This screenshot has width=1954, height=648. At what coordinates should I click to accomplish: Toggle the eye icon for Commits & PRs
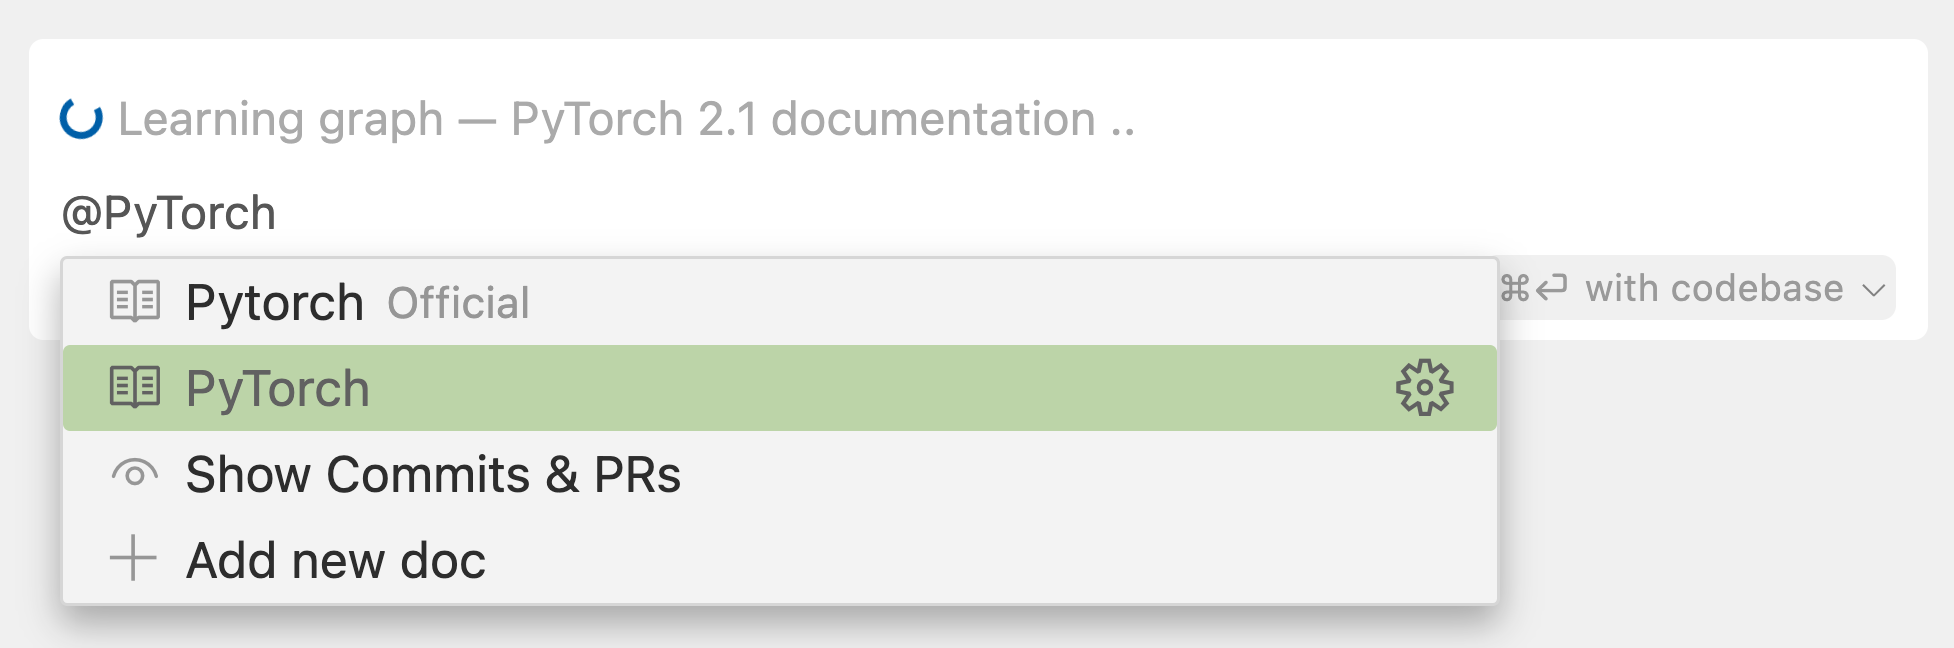(134, 474)
